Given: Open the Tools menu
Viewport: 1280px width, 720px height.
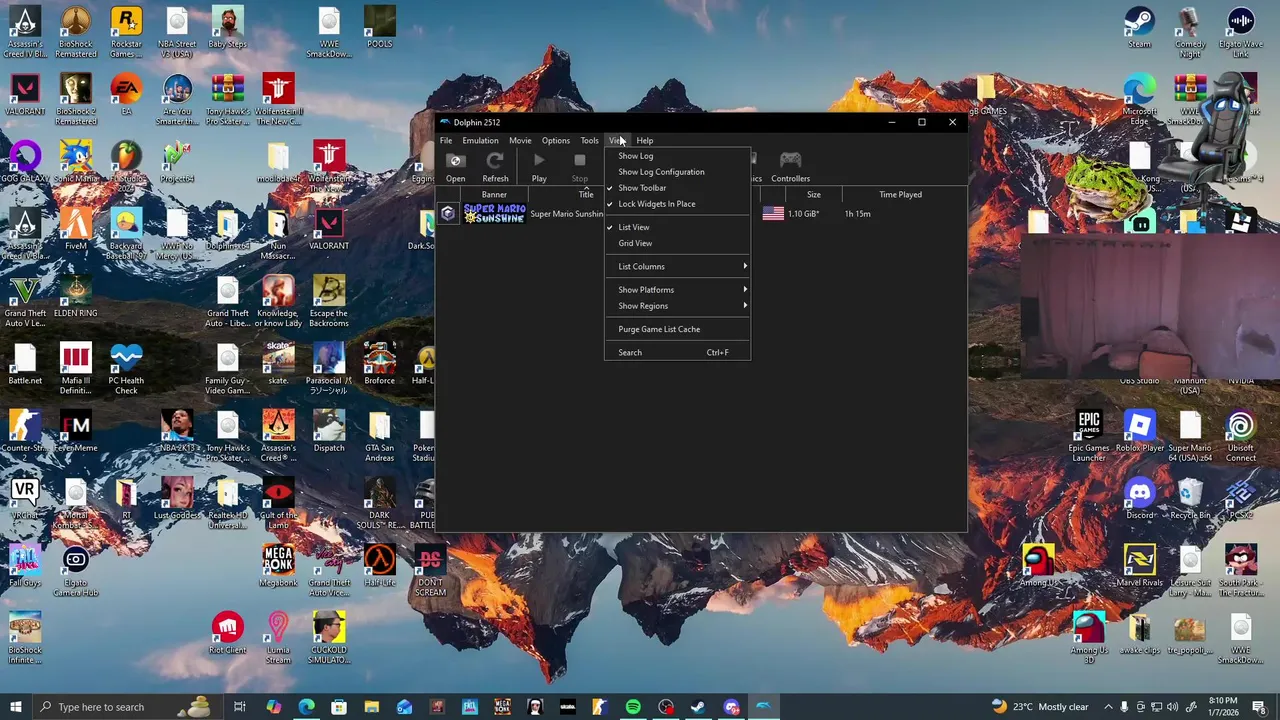Looking at the screenshot, I should (x=590, y=140).
